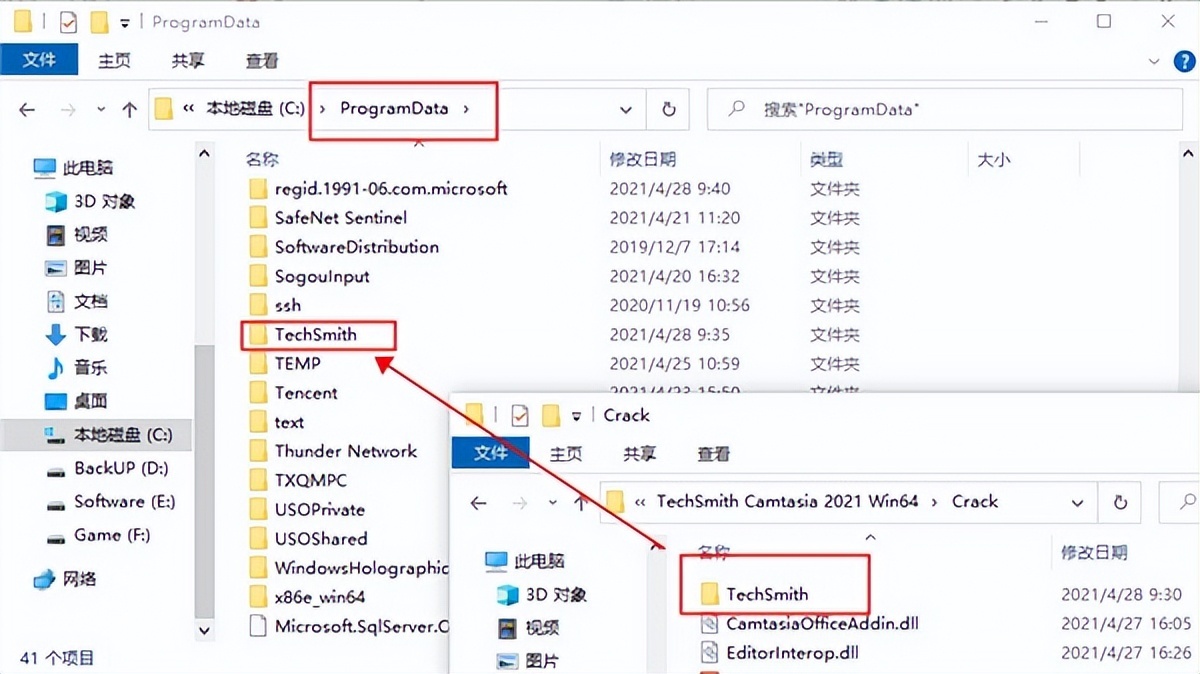Refresh the Crack folder view

coord(1120,502)
